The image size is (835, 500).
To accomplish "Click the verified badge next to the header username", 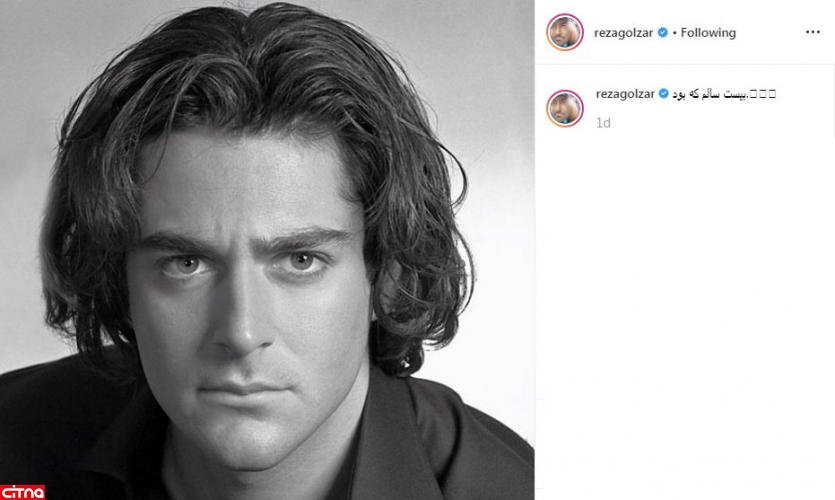I will pyautogui.click(x=662, y=32).
